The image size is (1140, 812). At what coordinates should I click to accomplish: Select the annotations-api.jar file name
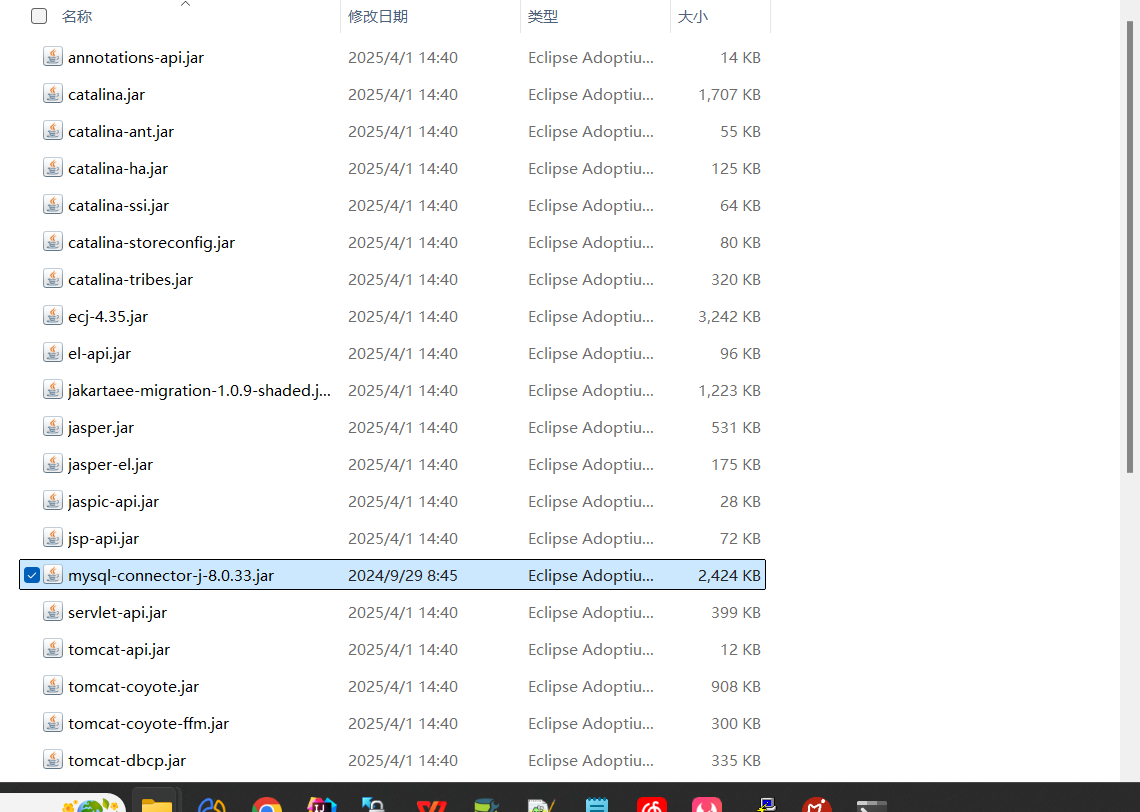[x=136, y=58]
